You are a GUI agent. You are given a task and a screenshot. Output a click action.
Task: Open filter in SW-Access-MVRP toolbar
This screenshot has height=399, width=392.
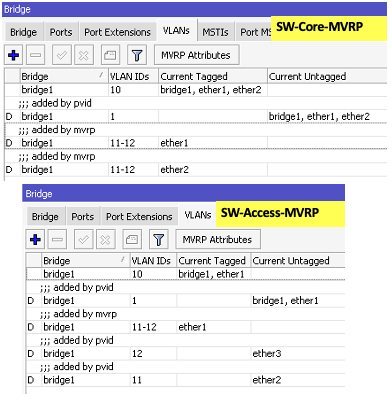pos(158,239)
